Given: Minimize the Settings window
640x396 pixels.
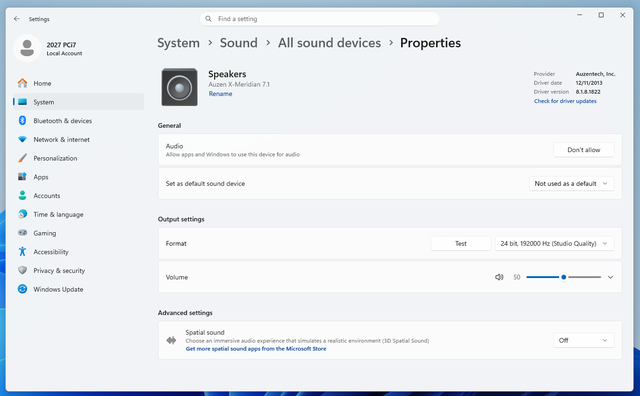Looking at the screenshot, I should point(580,15).
